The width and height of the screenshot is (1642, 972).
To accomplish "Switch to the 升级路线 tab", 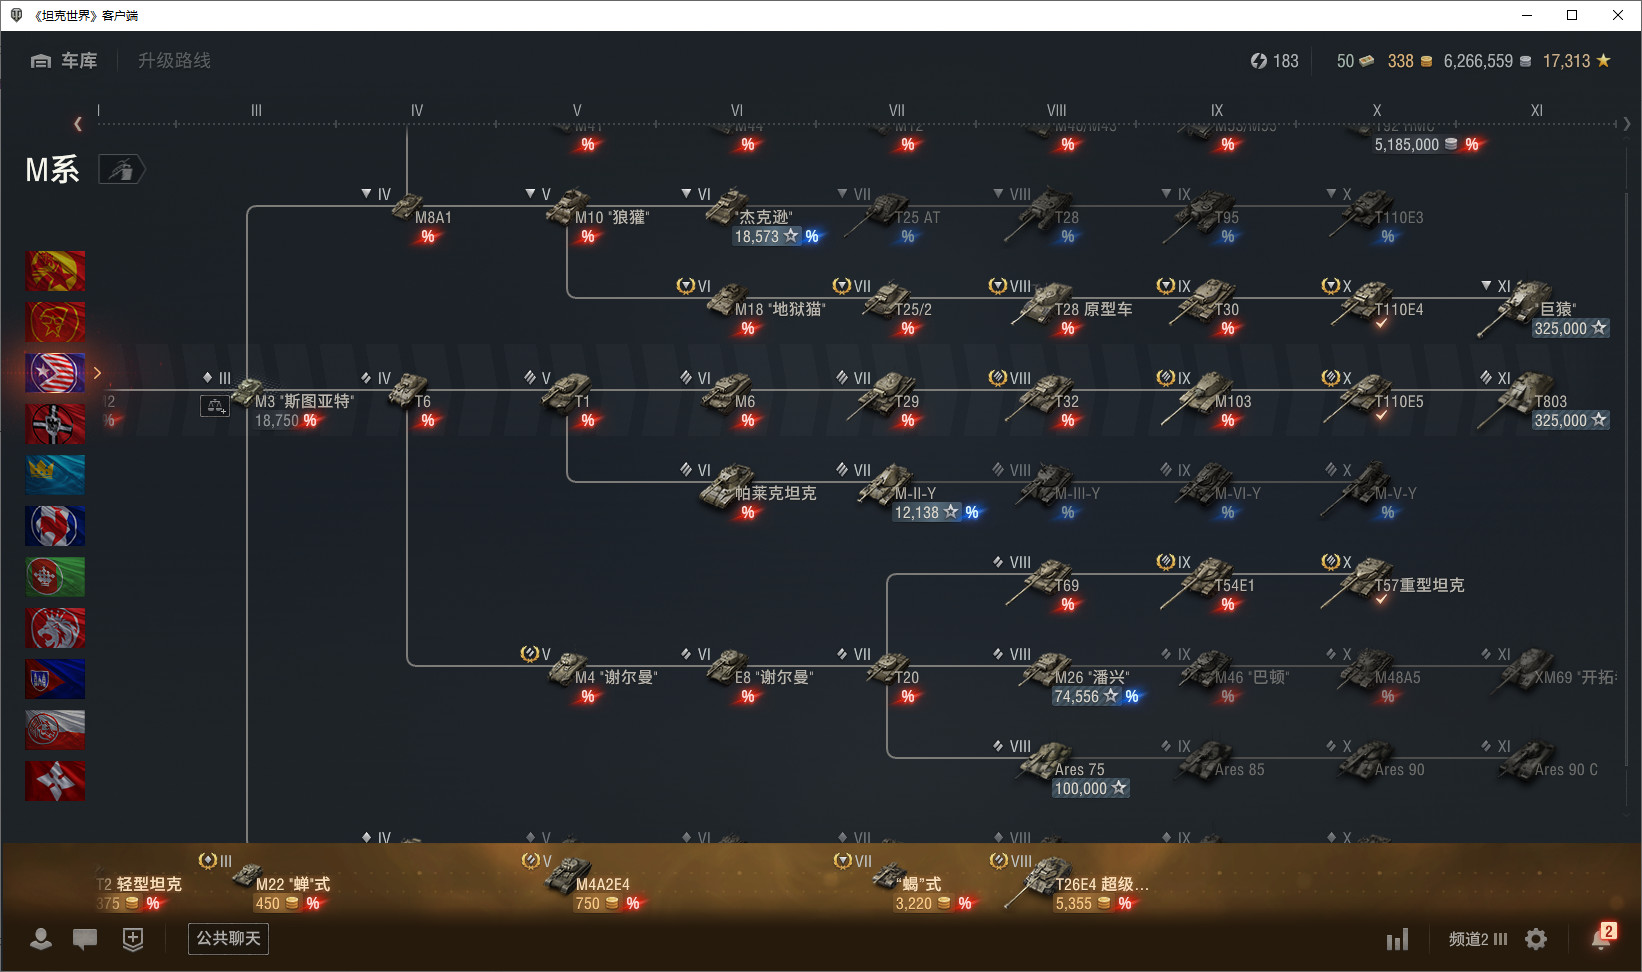I will (174, 61).
